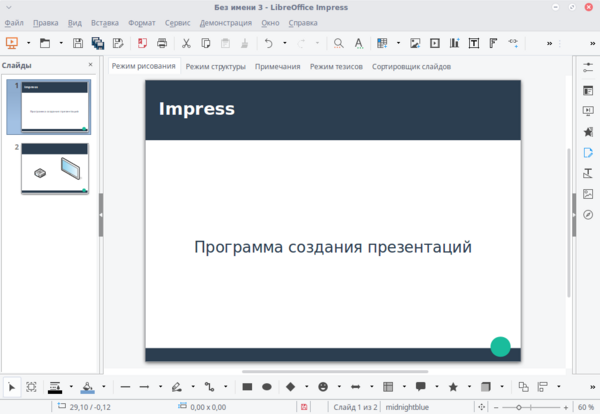Screen dimensions: 600x414
Task: Open the Формат menu
Action: tap(144, 22)
